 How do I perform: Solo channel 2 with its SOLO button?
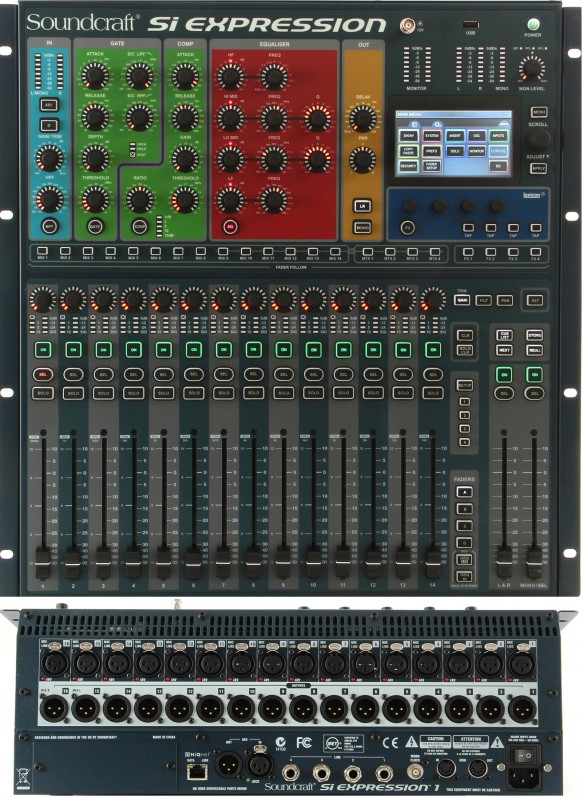[x=73, y=393]
